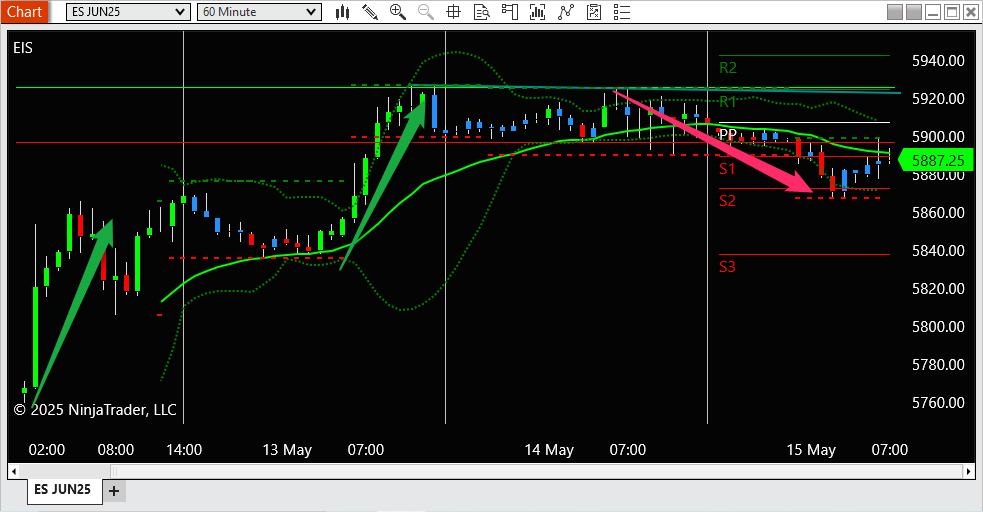Click the PP pivot label
Image resolution: width=983 pixels, height=512 pixels.
pos(727,134)
